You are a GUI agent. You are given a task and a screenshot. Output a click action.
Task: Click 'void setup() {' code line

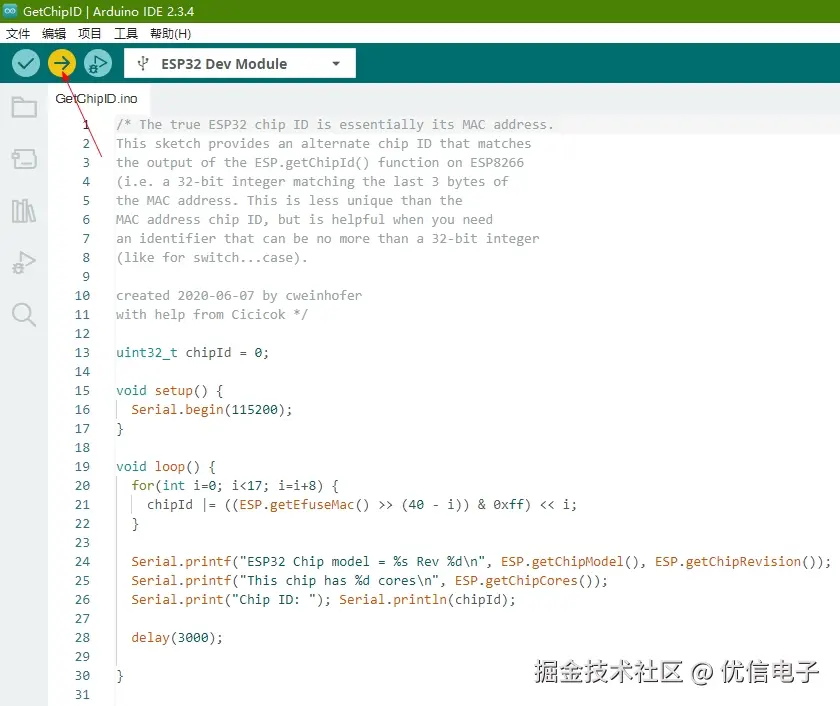tap(169, 390)
